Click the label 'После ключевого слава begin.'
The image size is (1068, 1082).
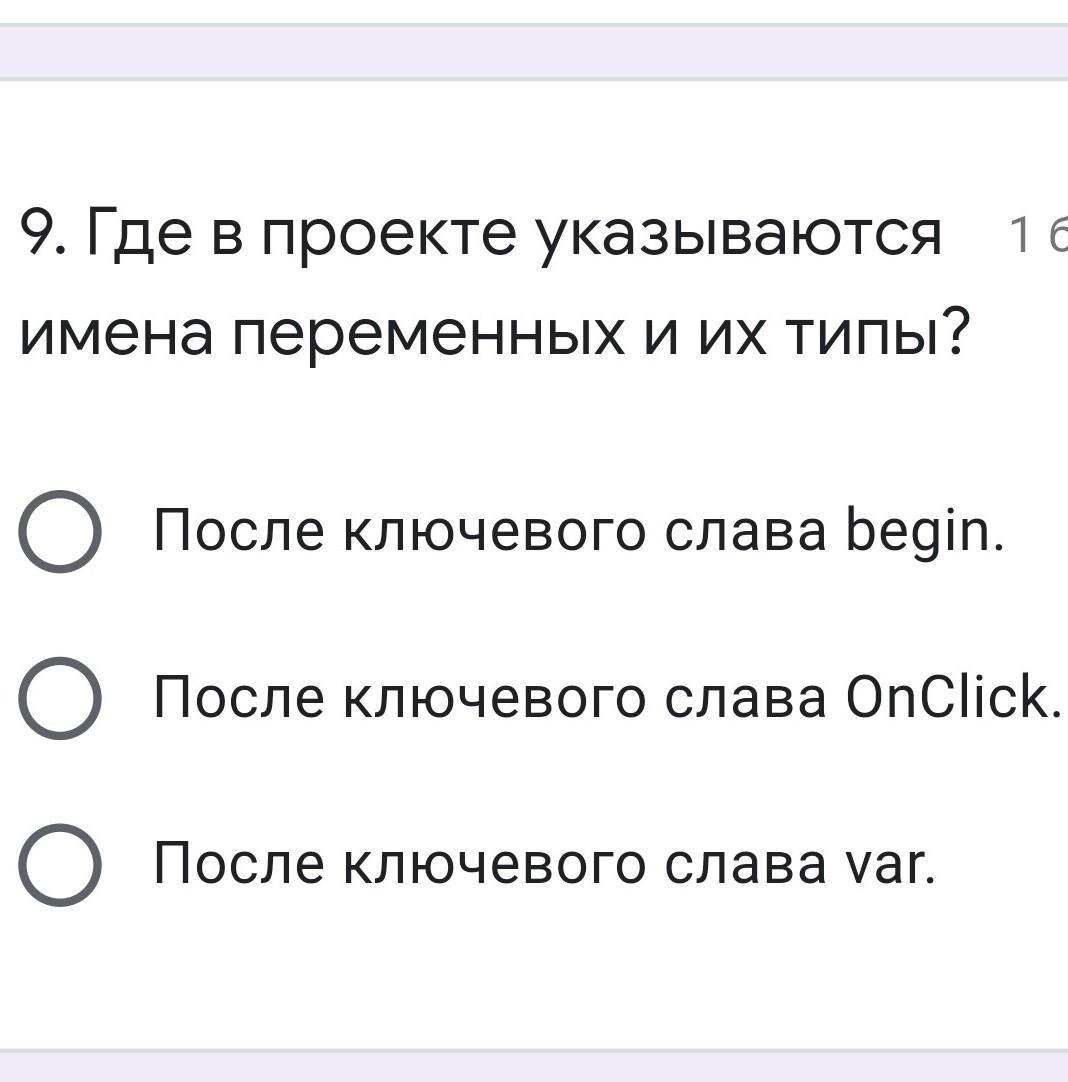pyautogui.click(x=578, y=531)
